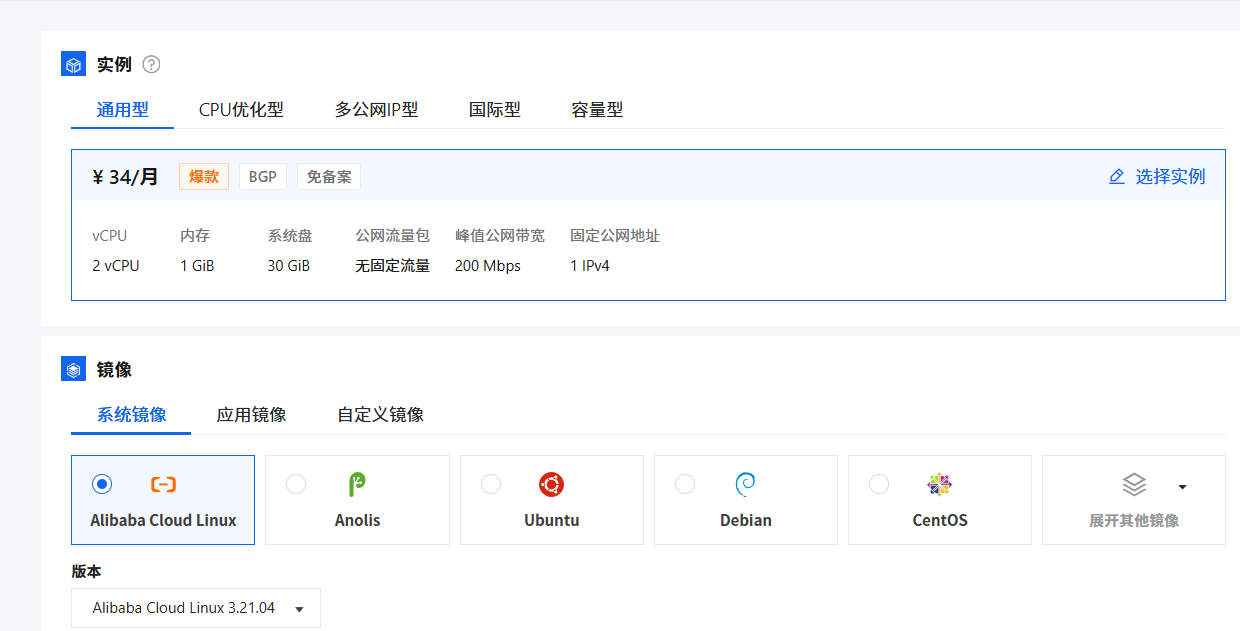Switch to the CPU优化型 tab
The width and height of the screenshot is (1240, 631).
[x=241, y=110]
